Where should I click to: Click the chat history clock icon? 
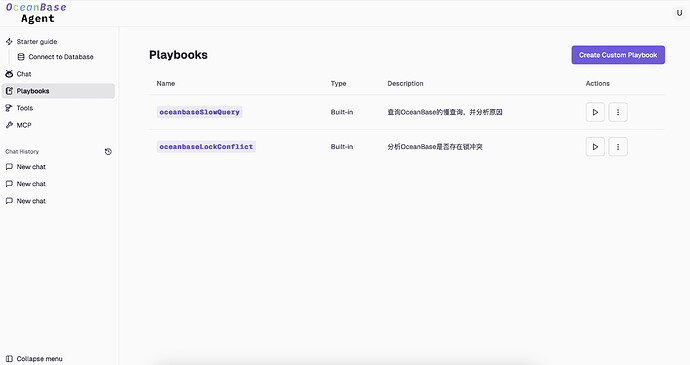pos(108,151)
